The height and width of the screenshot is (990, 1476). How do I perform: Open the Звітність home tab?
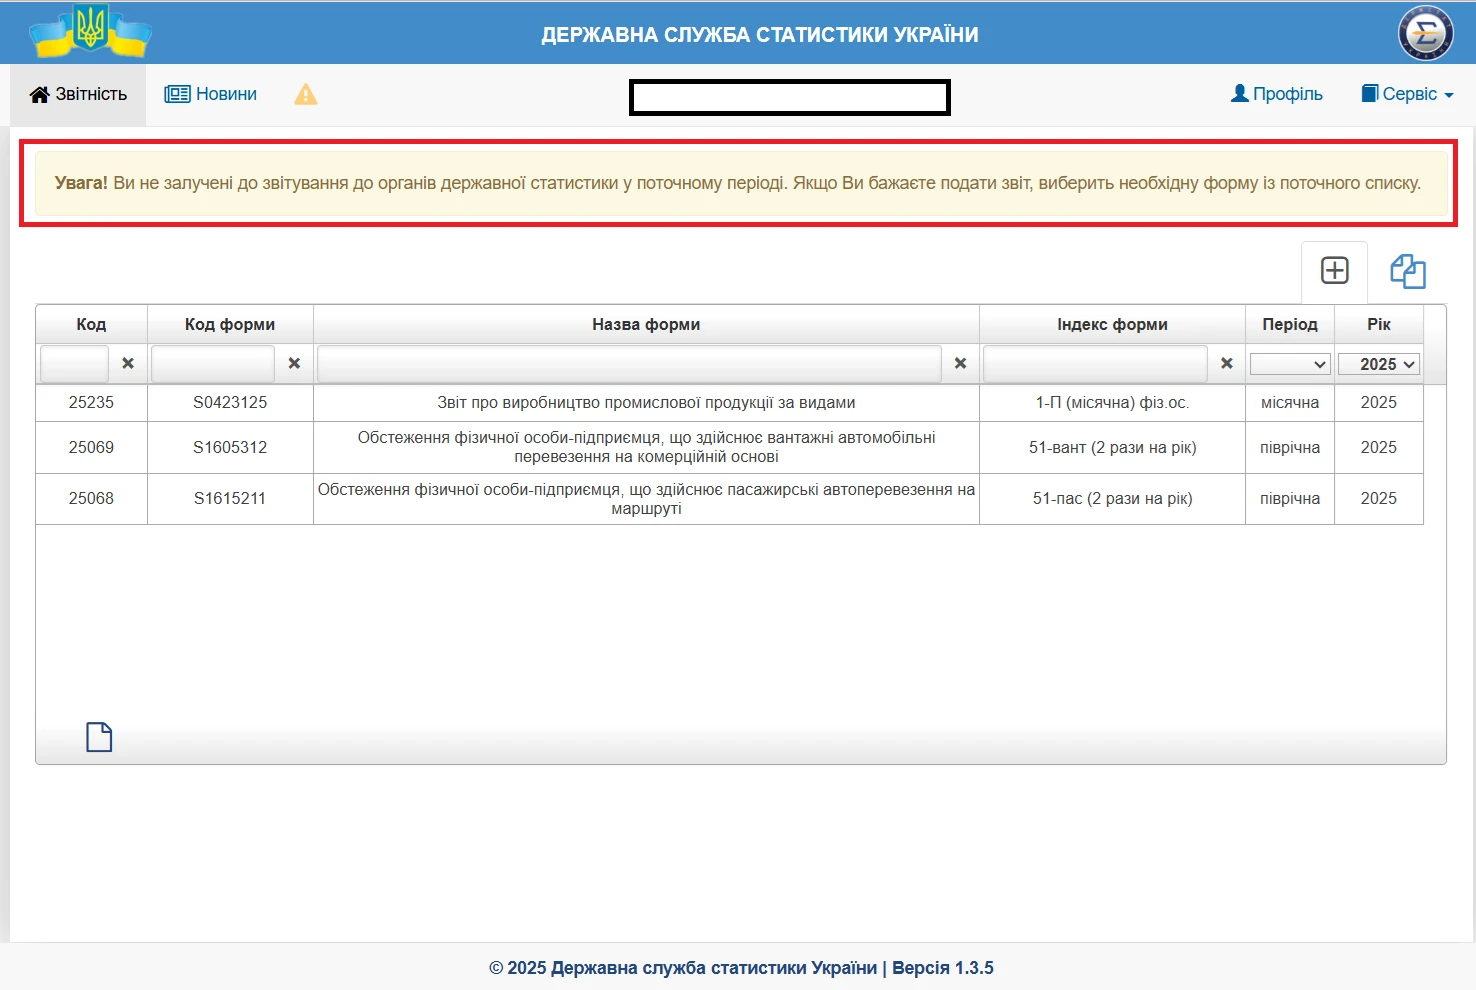coord(78,94)
